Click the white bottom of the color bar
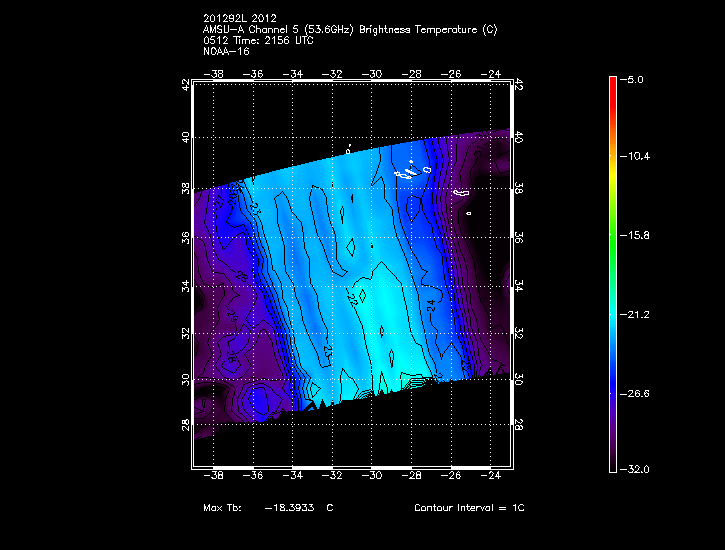This screenshot has width=725, height=550. point(612,466)
